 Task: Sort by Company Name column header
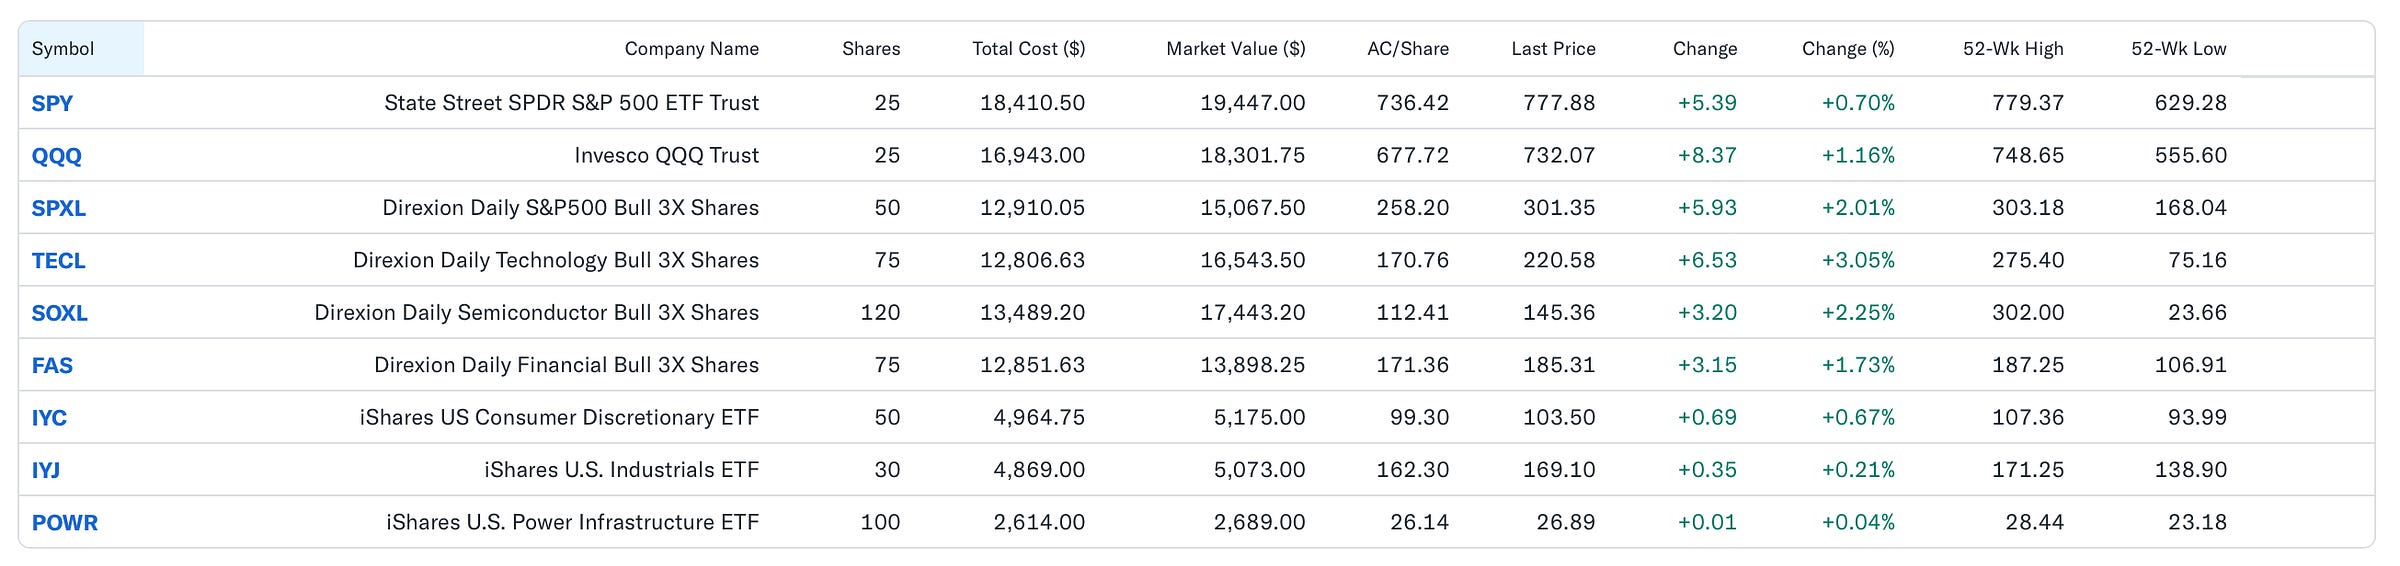[692, 49]
